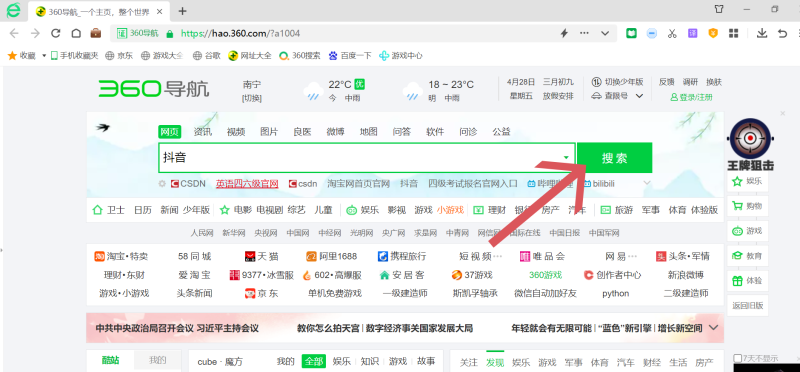Click the brown briefcase icon in the toolbar
The image size is (800, 372).
point(95,34)
